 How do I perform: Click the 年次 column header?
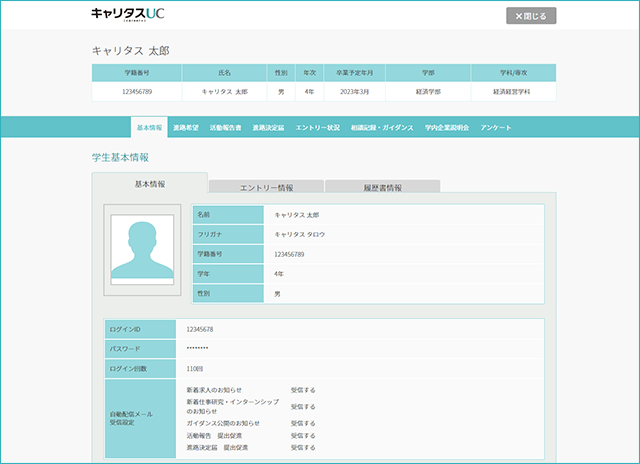pyautogui.click(x=309, y=73)
